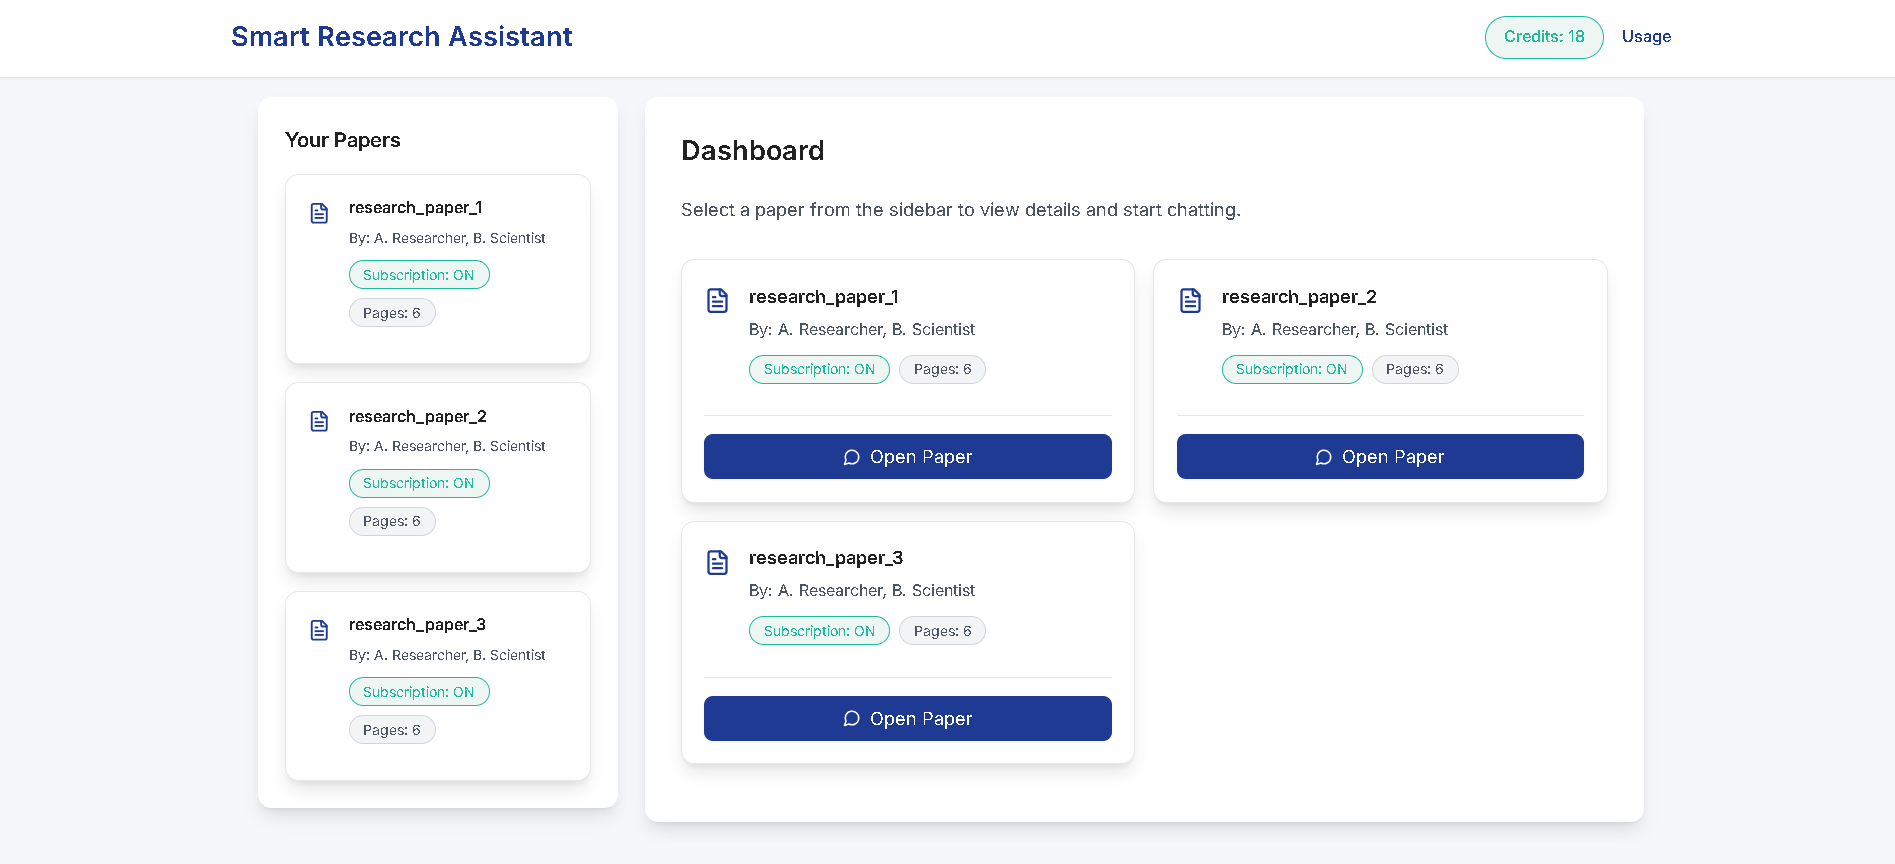Open the Usage page link
The image size is (1895, 864).
(x=1646, y=37)
